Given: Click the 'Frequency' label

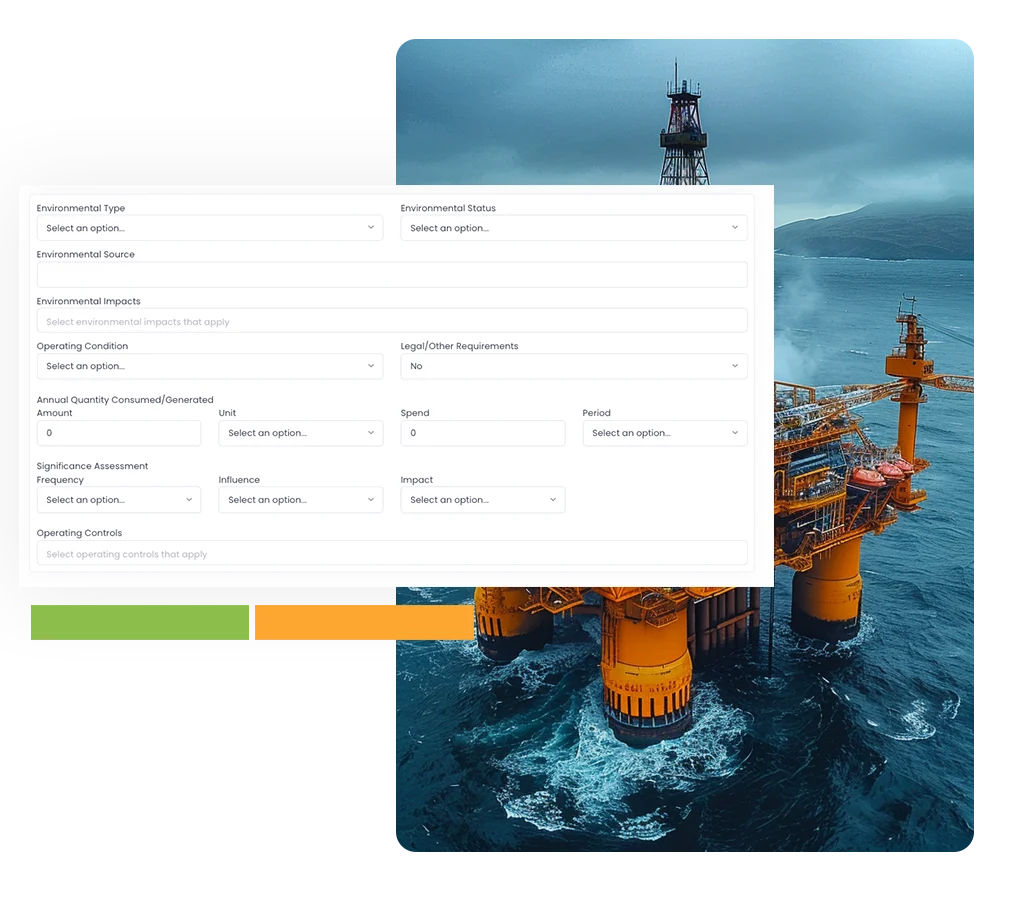Looking at the screenshot, I should point(60,480).
